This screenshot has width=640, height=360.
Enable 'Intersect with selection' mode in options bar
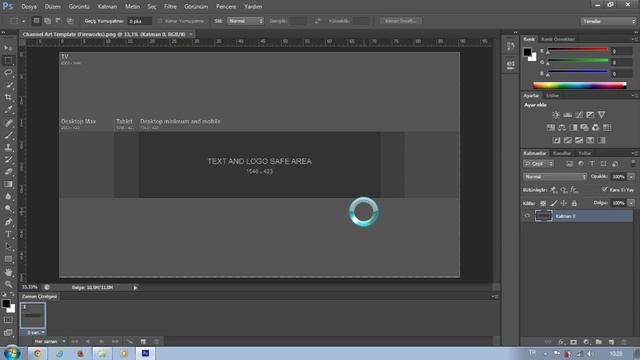70,20
